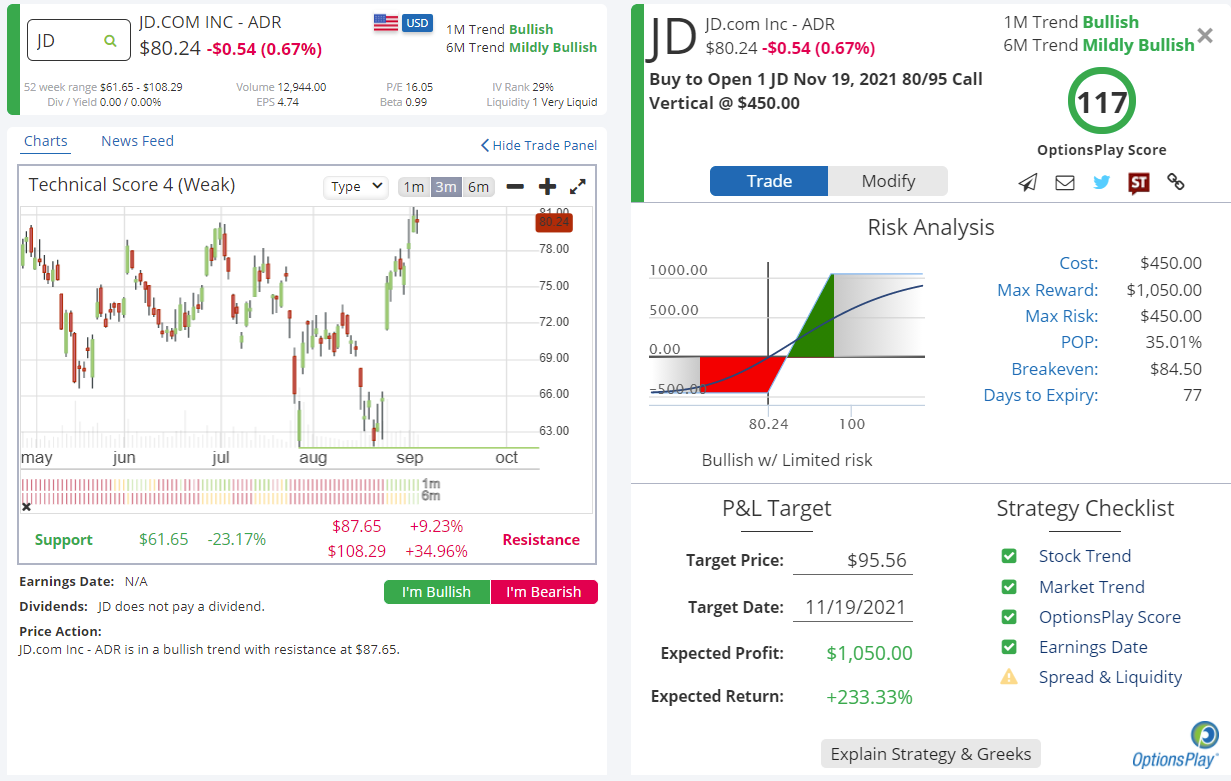Screen dimensions: 1231x781
Task: Open the Charts tab
Action: 46,141
